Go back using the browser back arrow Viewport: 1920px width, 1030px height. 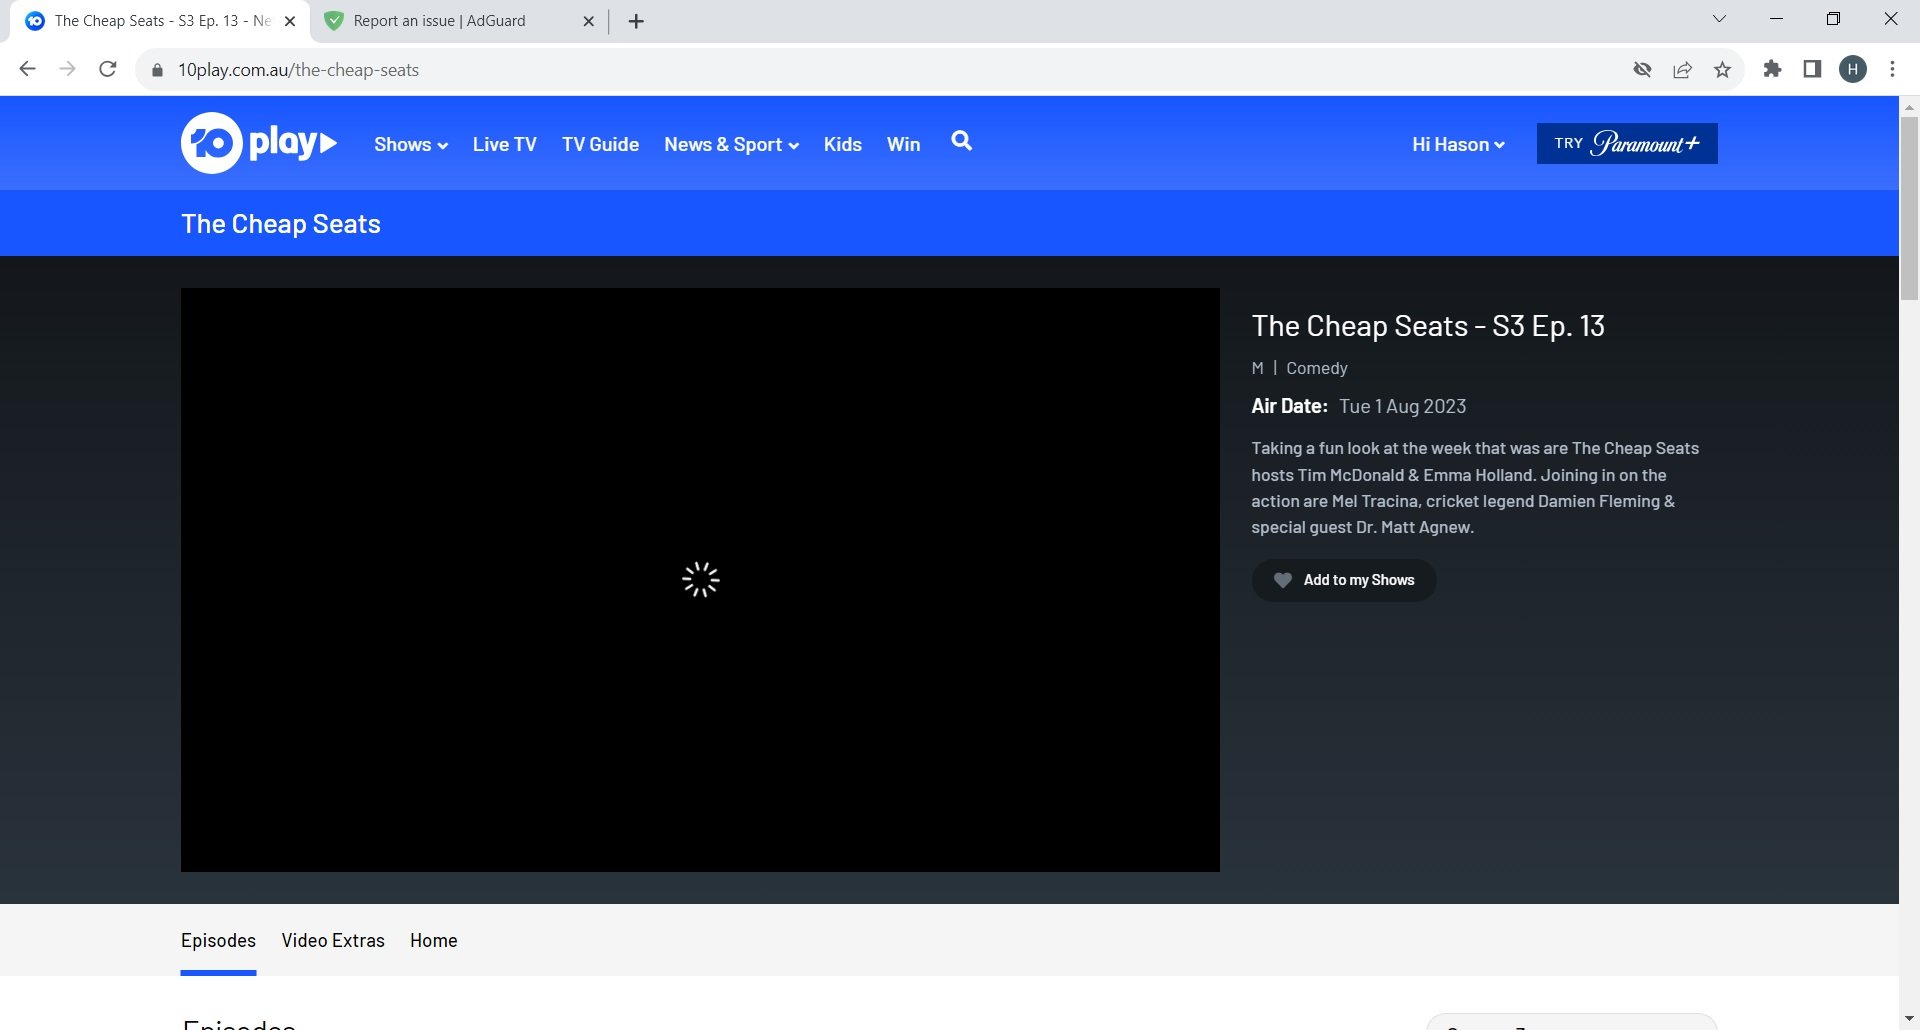28,69
